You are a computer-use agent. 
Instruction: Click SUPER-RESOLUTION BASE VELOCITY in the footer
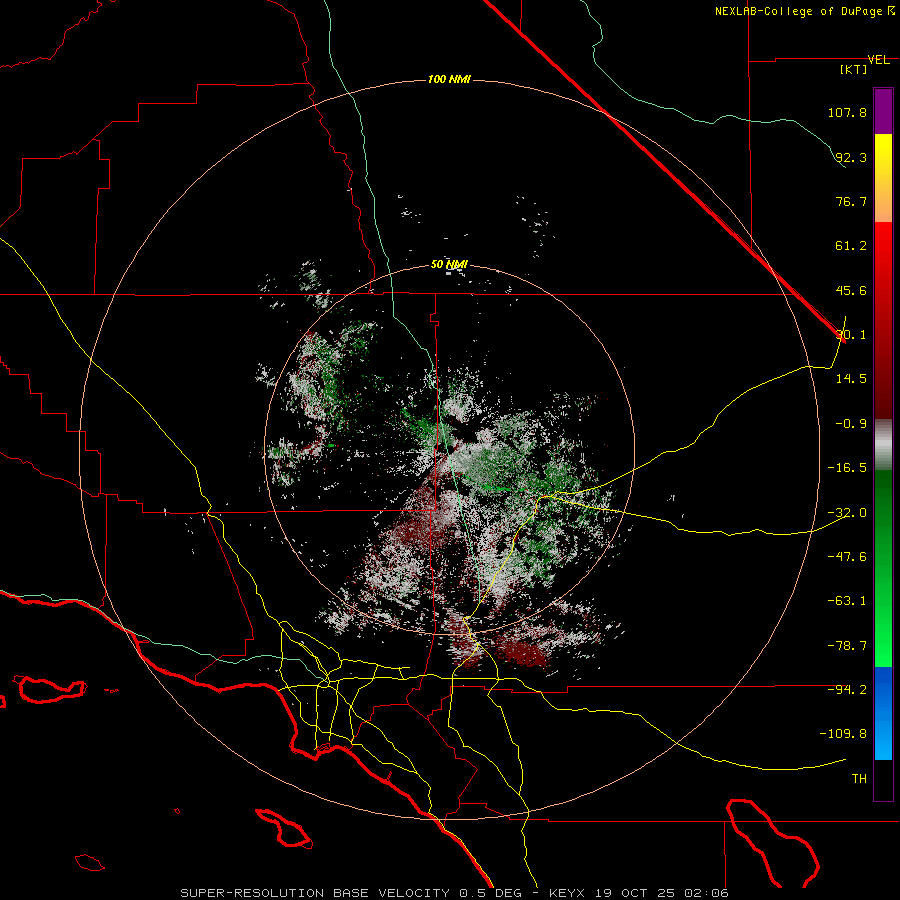coord(315,893)
